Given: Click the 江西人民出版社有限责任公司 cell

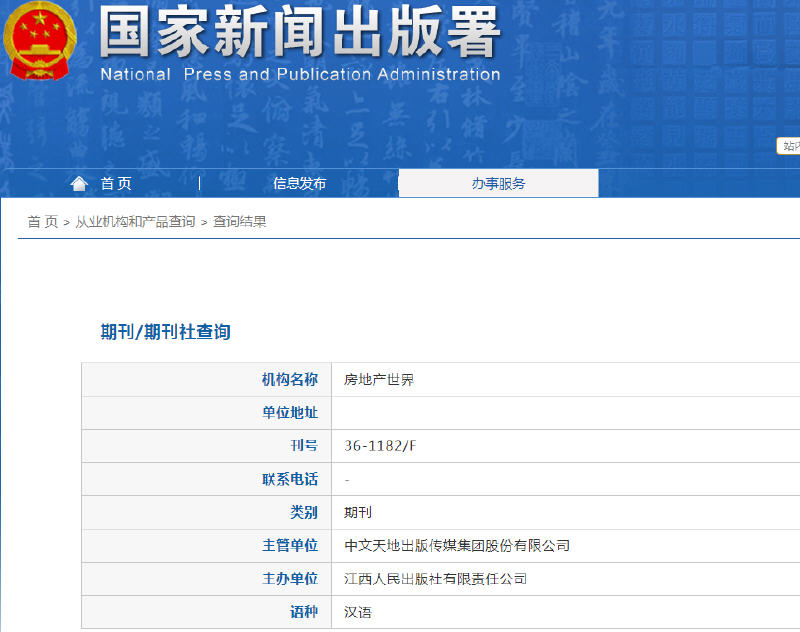Looking at the screenshot, I should click(x=435, y=579).
